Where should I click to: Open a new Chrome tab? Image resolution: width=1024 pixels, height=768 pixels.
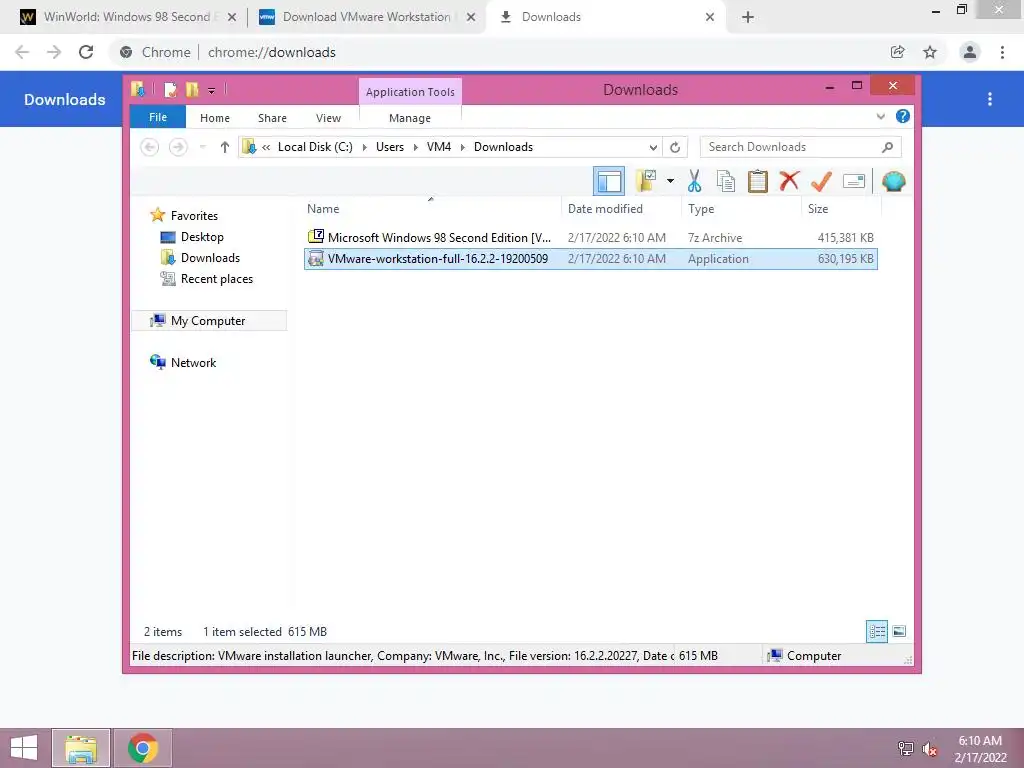pyautogui.click(x=748, y=17)
